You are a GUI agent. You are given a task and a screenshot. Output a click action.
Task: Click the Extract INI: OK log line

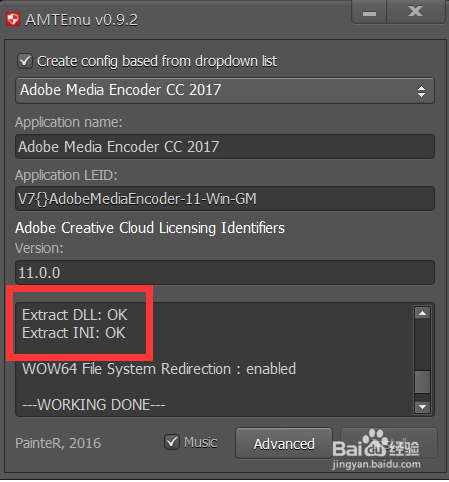coord(74,333)
